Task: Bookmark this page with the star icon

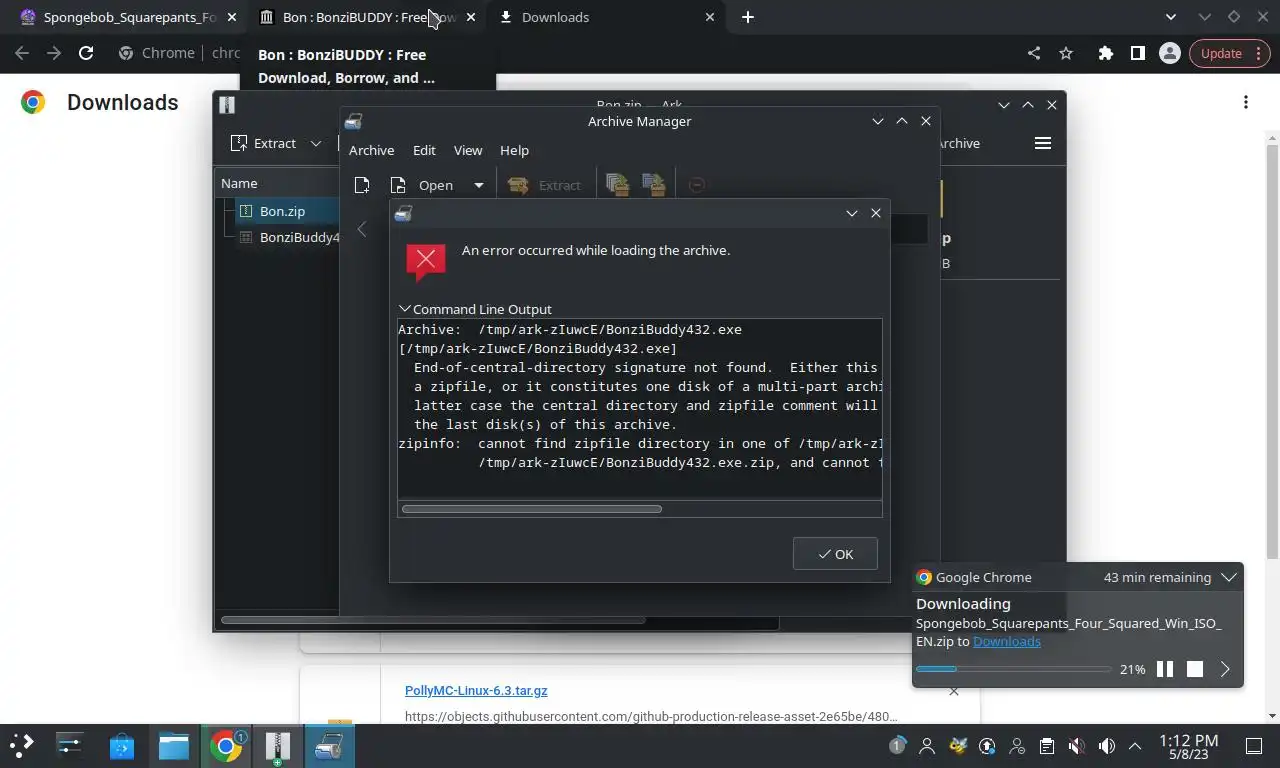Action: point(1066,53)
